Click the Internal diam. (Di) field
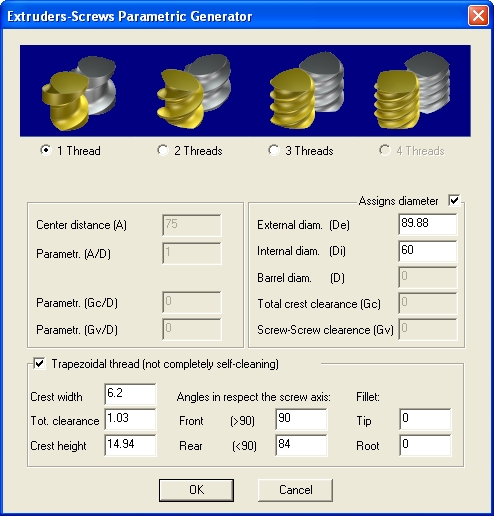Viewport: 494px width, 516px height. click(x=428, y=251)
